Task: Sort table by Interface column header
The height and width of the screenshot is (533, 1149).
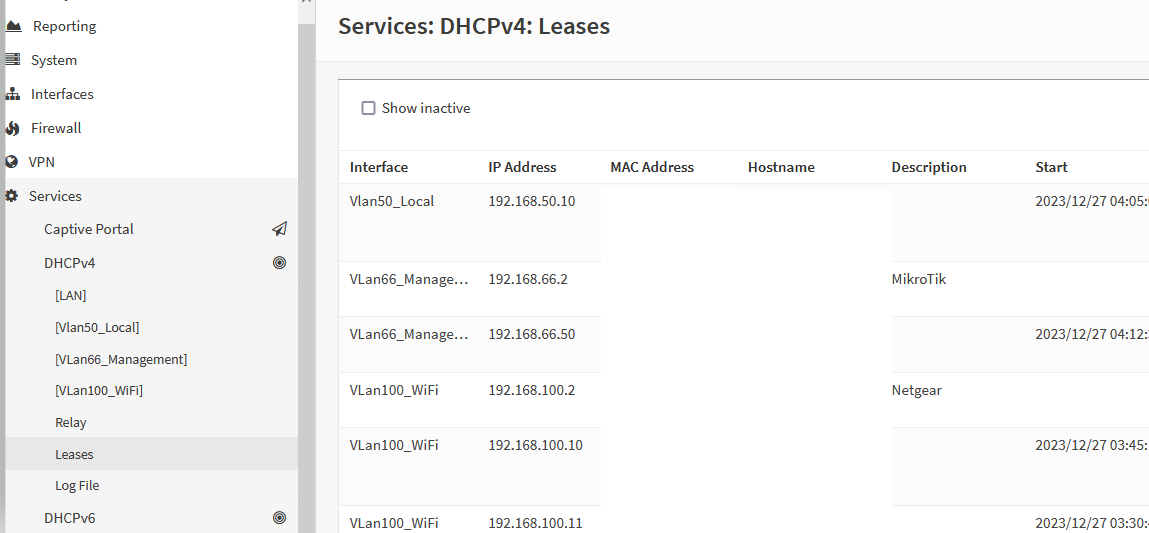Action: click(379, 167)
